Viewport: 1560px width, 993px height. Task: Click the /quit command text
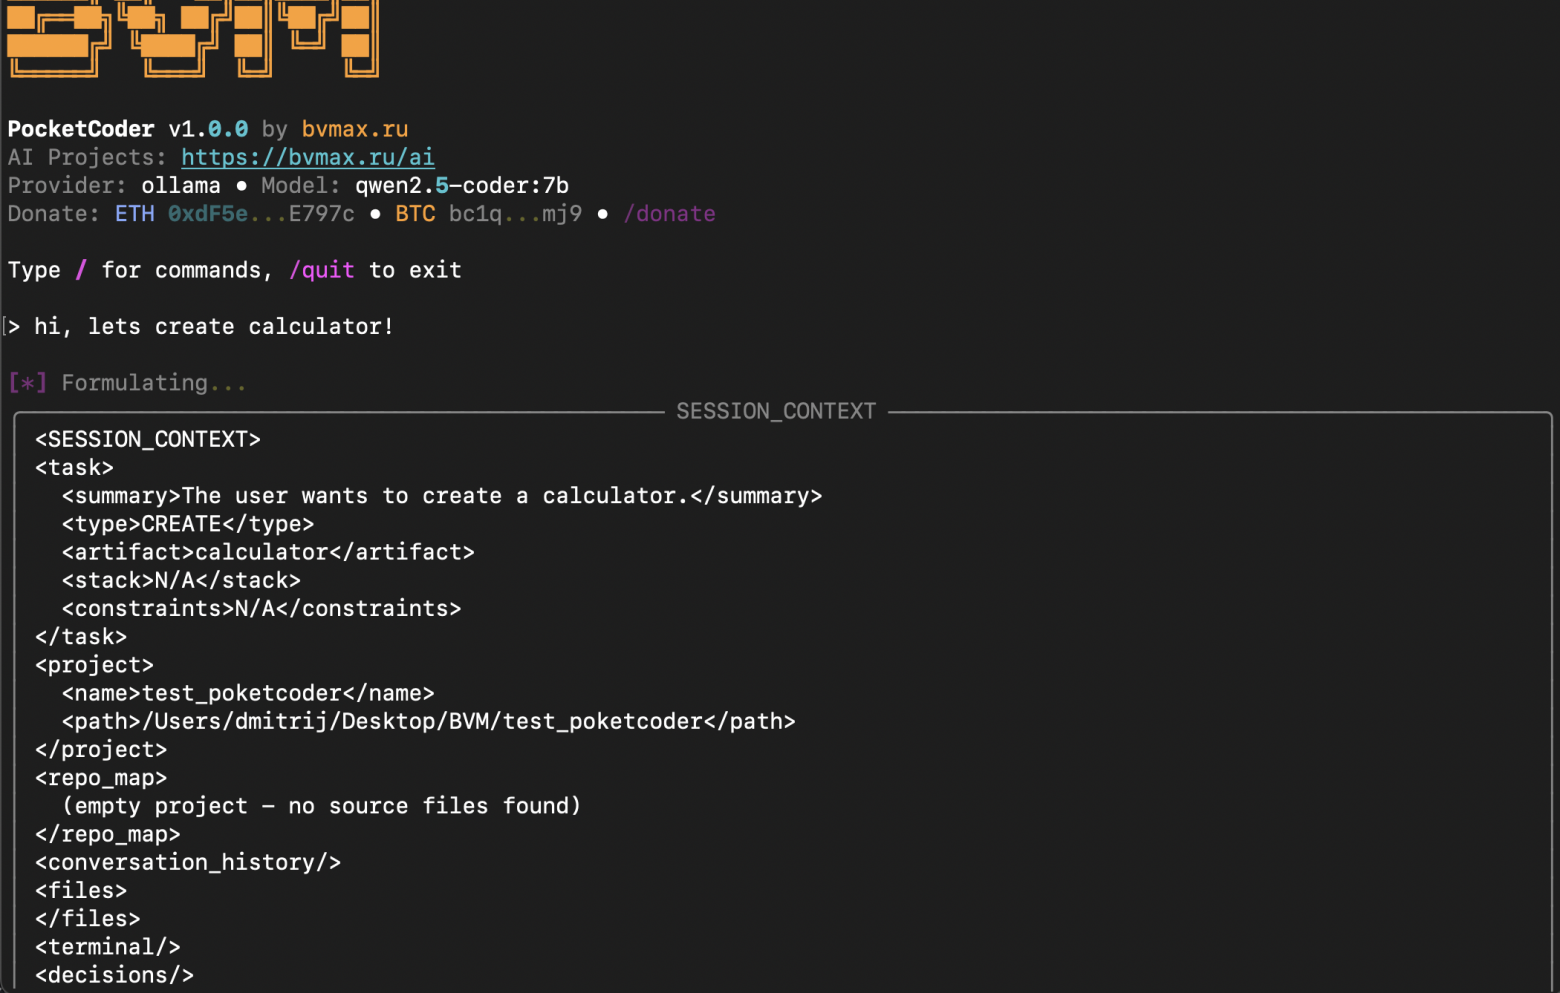pos(322,271)
